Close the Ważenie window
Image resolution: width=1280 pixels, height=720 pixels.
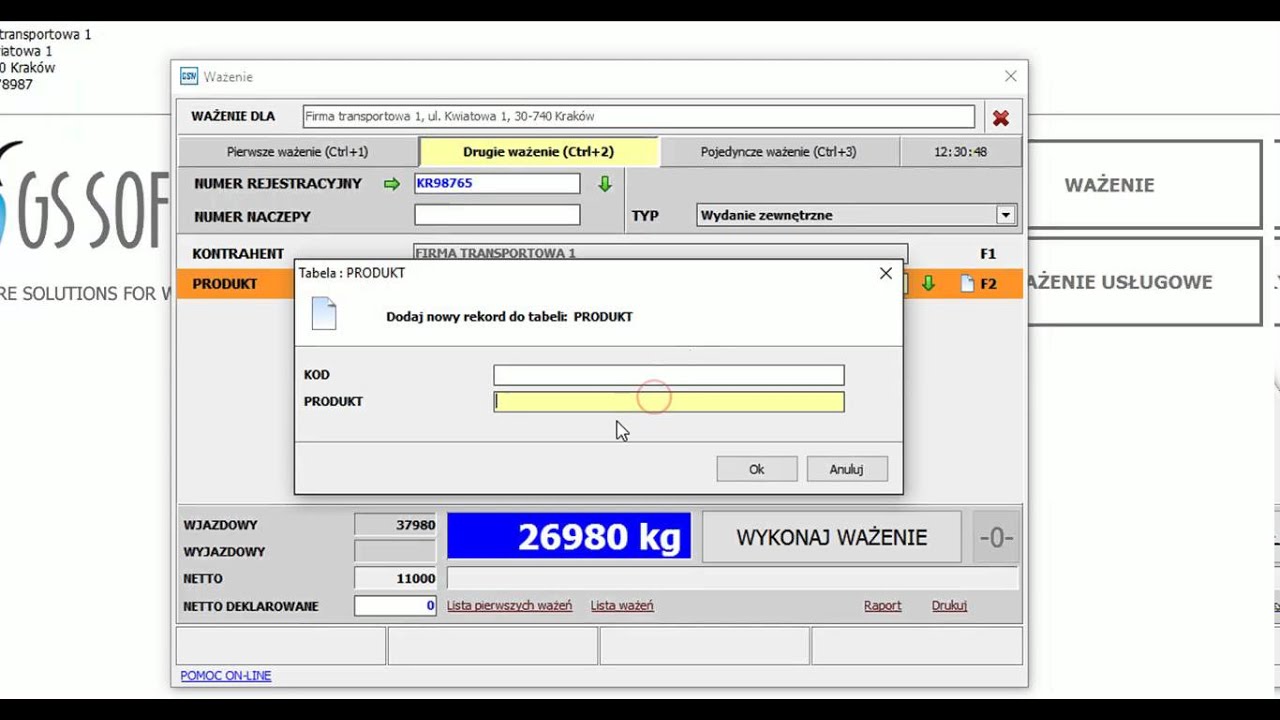tap(1010, 76)
